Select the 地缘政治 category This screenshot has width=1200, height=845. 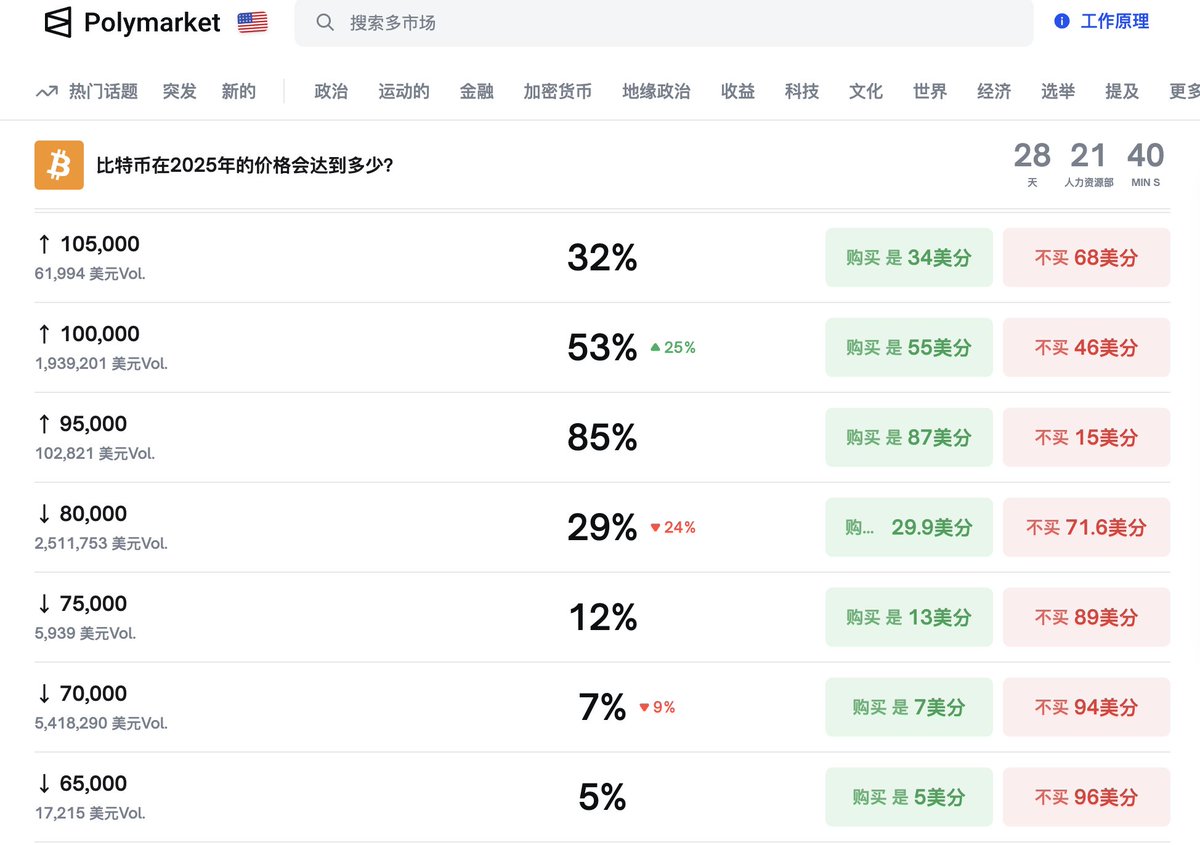(656, 92)
